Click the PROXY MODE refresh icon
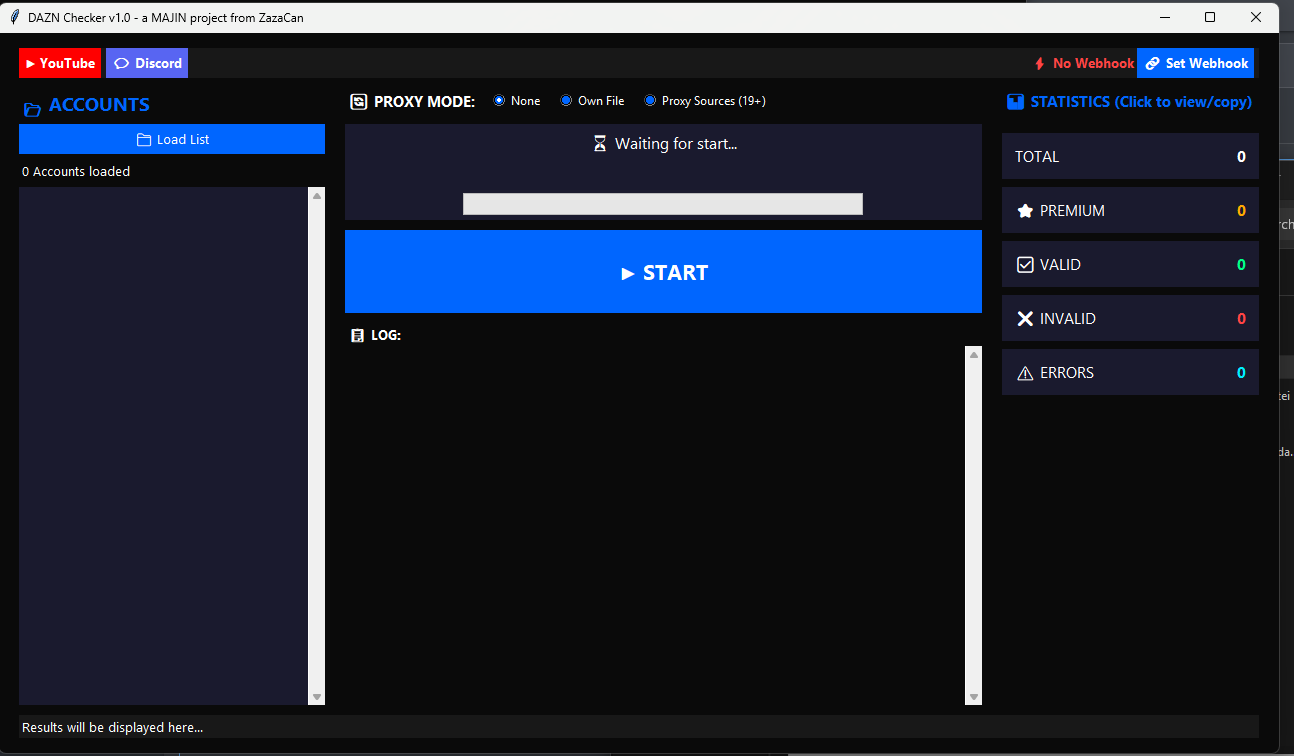The image size is (1294, 756). point(359,101)
